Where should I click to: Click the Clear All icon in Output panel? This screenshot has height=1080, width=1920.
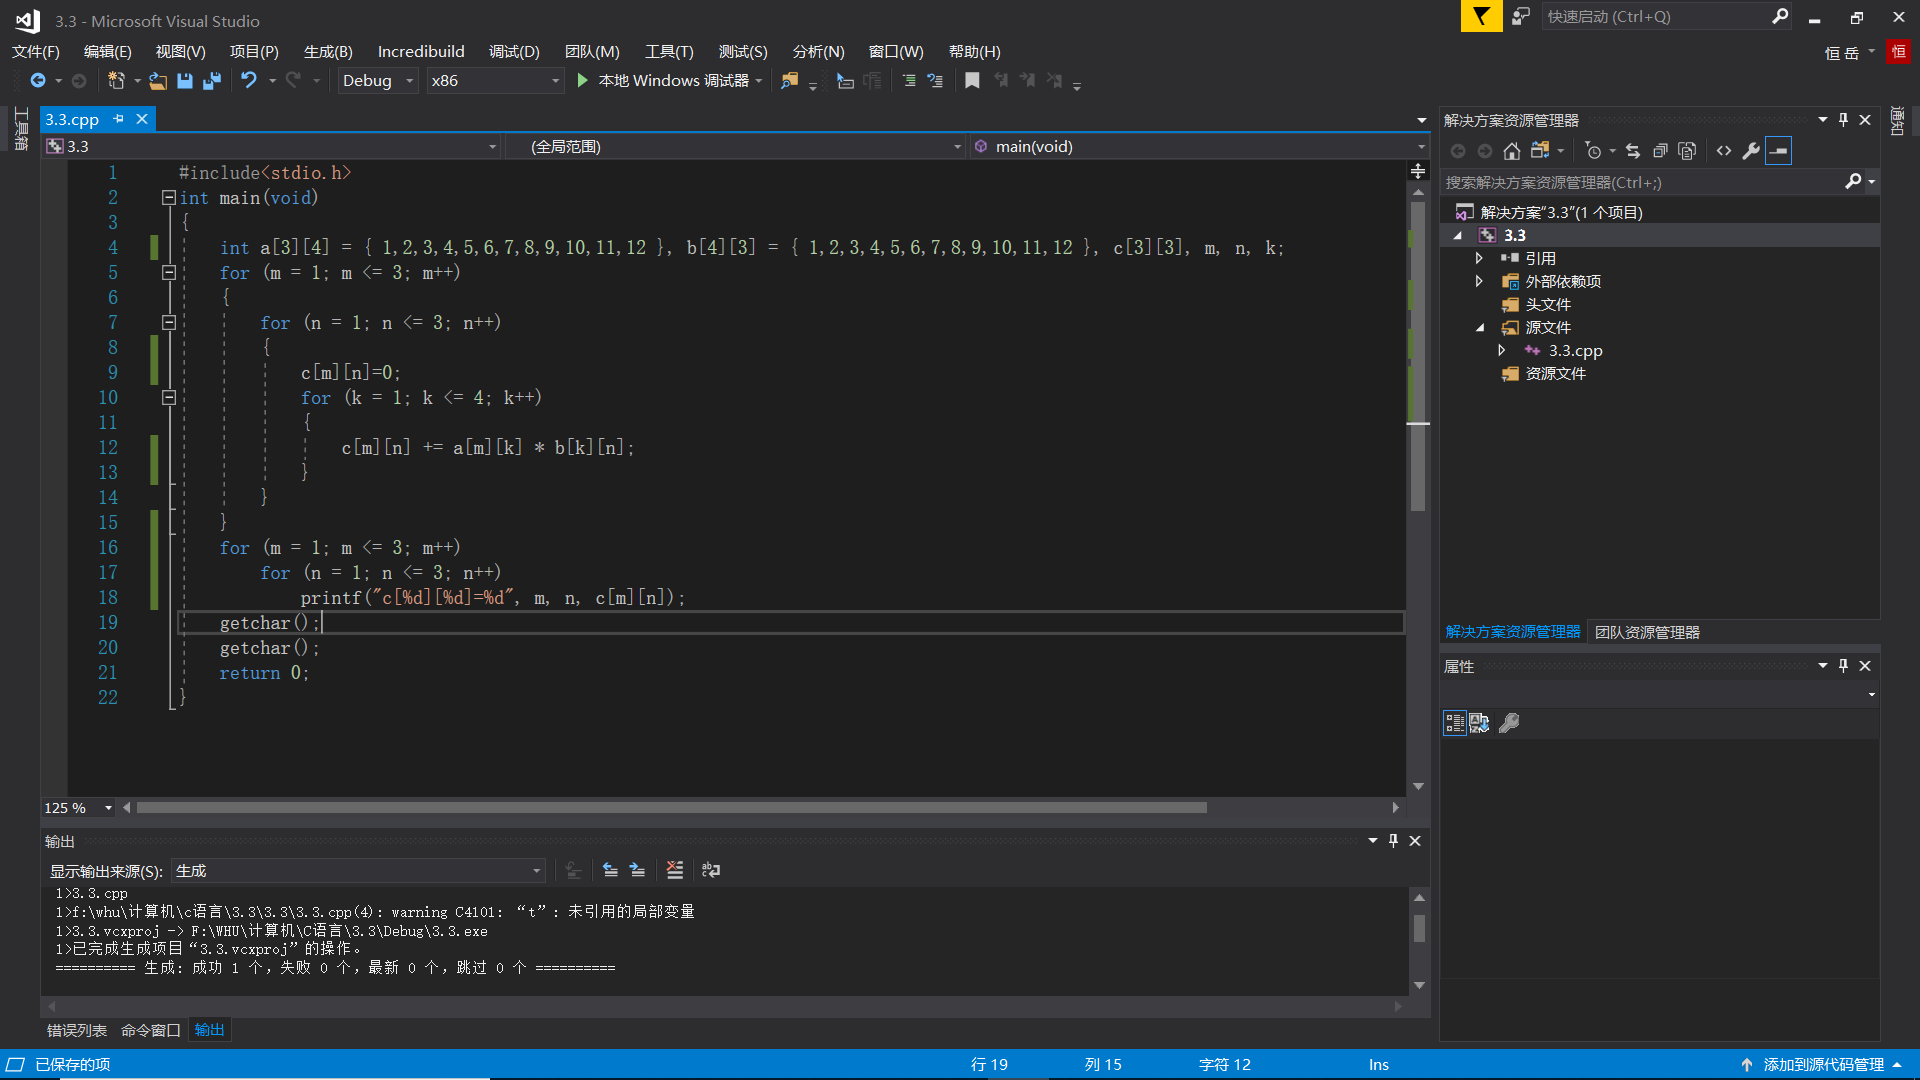click(x=675, y=870)
